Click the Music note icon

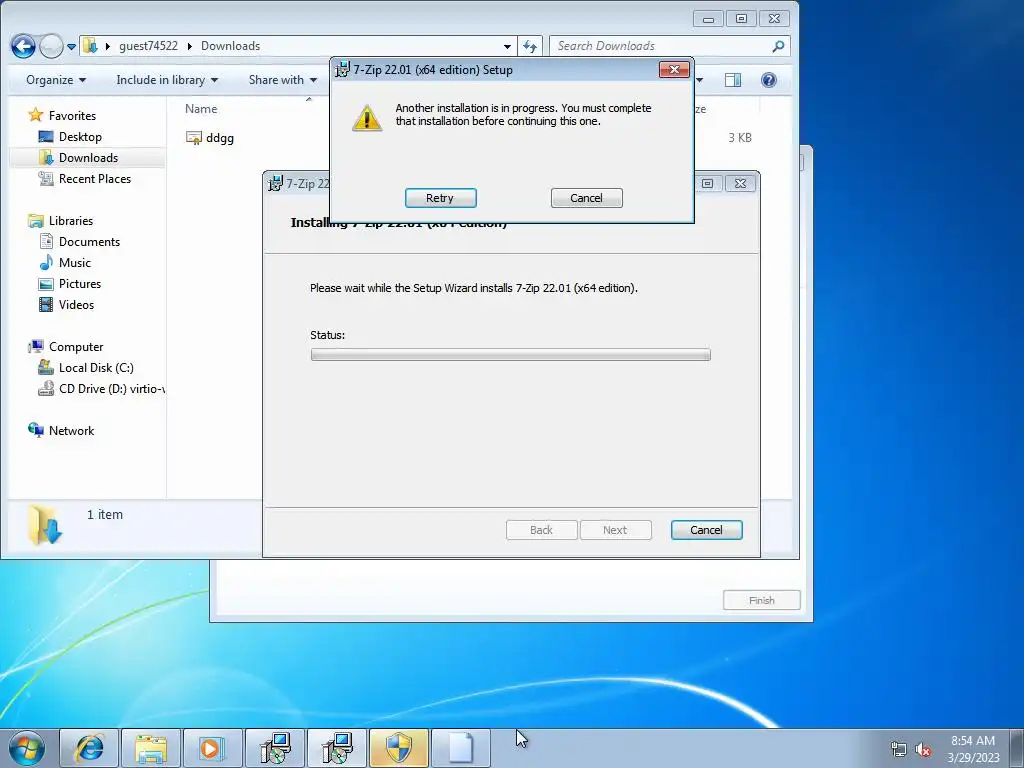46,263
